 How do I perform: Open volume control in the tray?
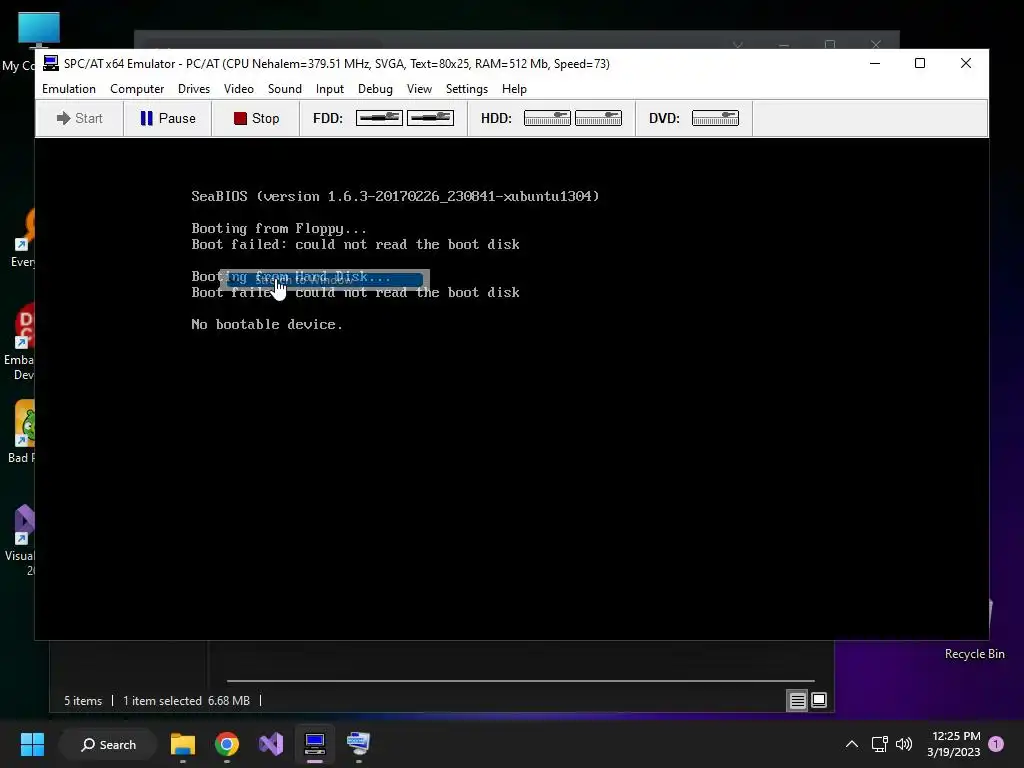[904, 744]
